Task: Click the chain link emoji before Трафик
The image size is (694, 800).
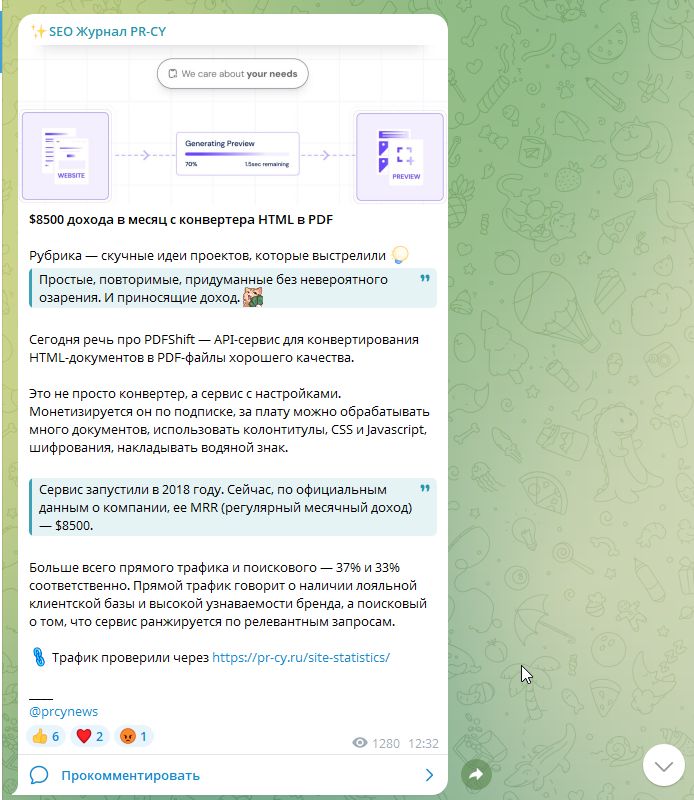Action: pos(39,657)
